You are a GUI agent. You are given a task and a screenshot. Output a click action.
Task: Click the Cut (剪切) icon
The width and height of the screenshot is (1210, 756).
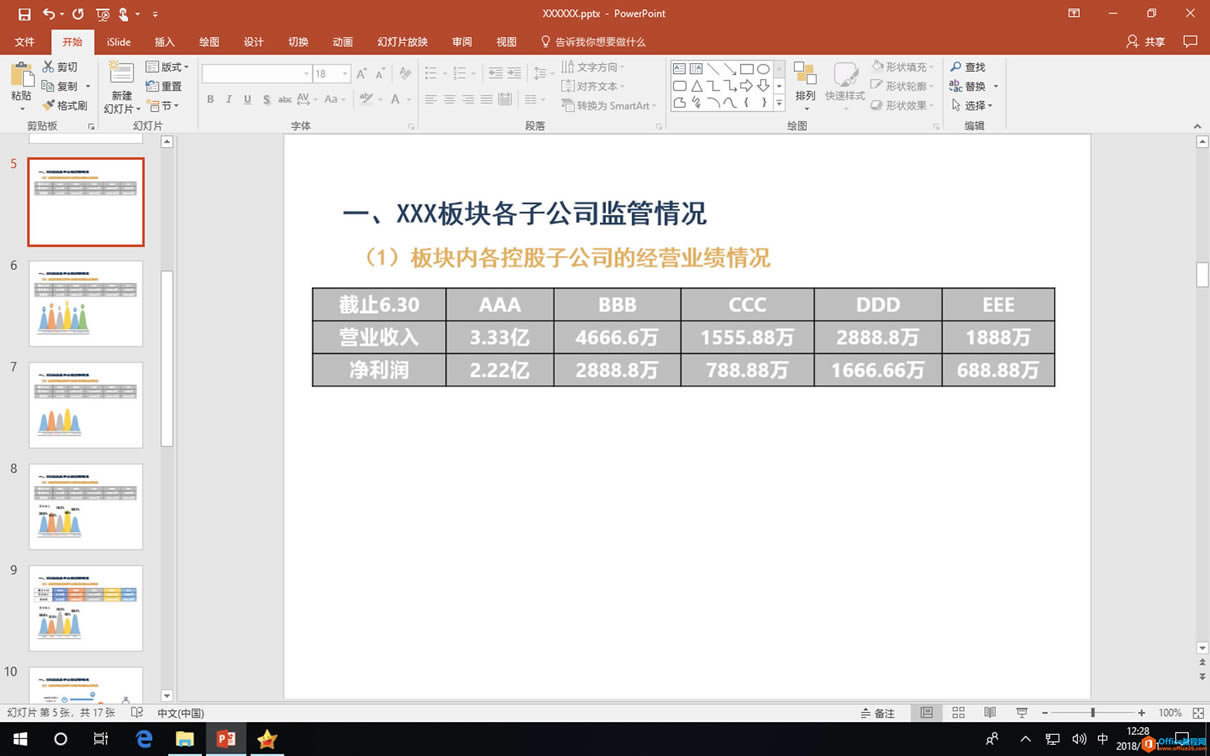pyautogui.click(x=47, y=65)
